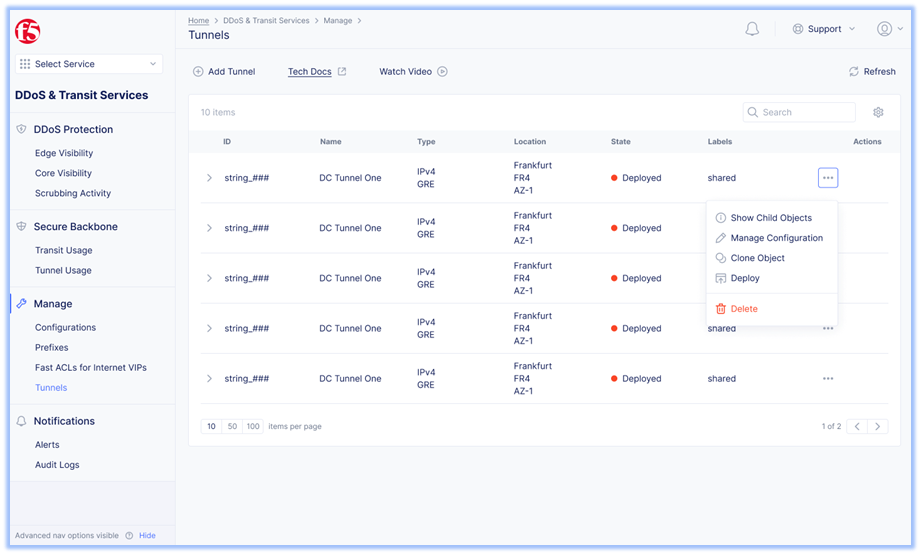
Task: Click the Clone Object icon
Action: [721, 258]
